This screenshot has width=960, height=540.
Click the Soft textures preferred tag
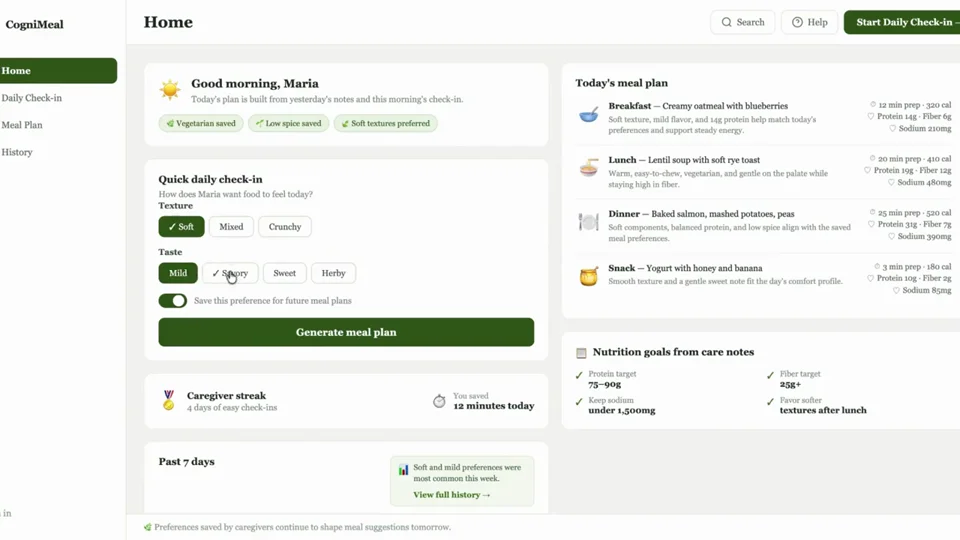pyautogui.click(x=386, y=123)
